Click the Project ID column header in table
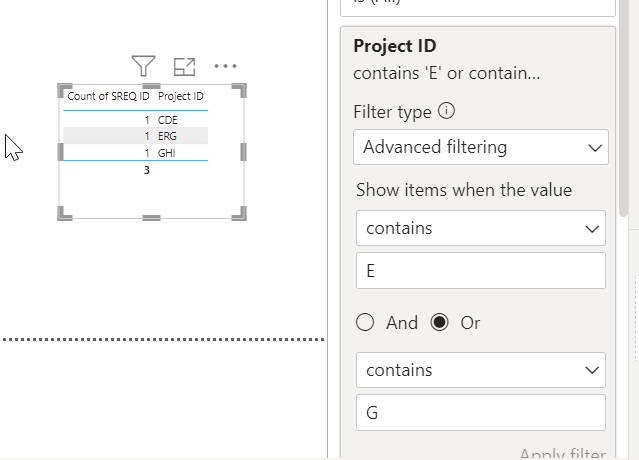 pyautogui.click(x=181, y=96)
